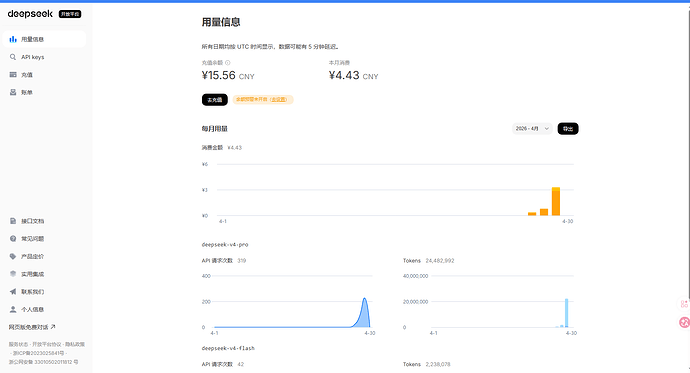This screenshot has width=690, height=373.
Task: Click the tall light-blue bar in Tokens chart
Action: [566, 313]
